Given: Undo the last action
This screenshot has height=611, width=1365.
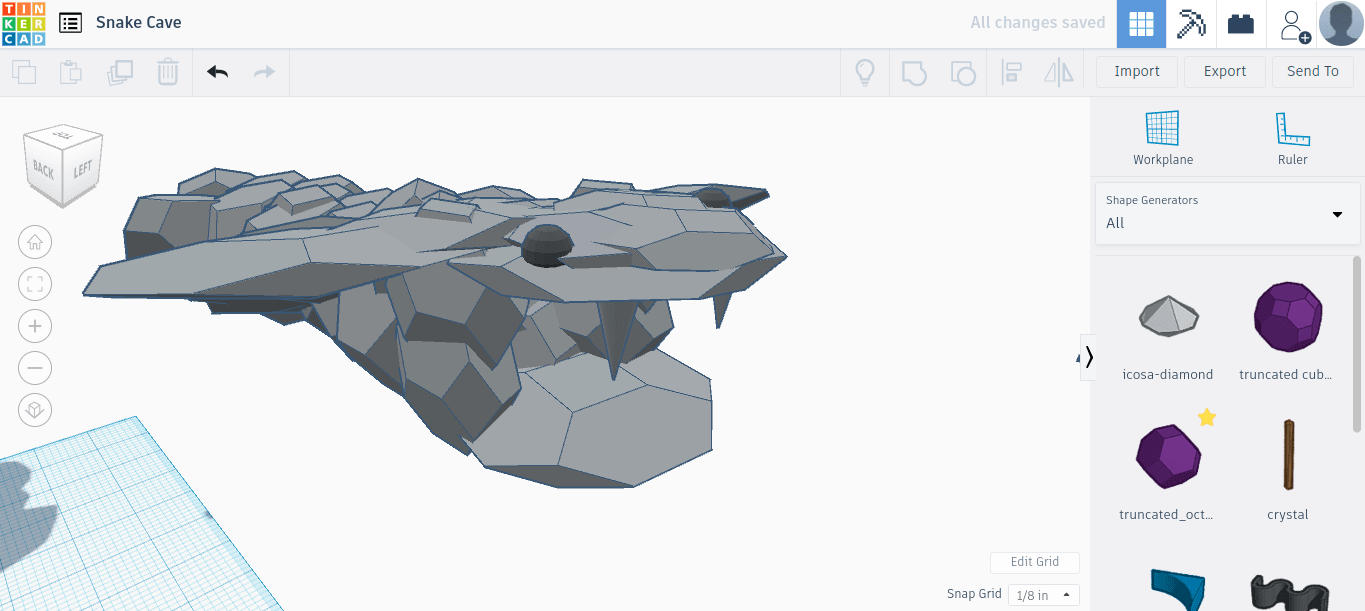Looking at the screenshot, I should pyautogui.click(x=217, y=72).
